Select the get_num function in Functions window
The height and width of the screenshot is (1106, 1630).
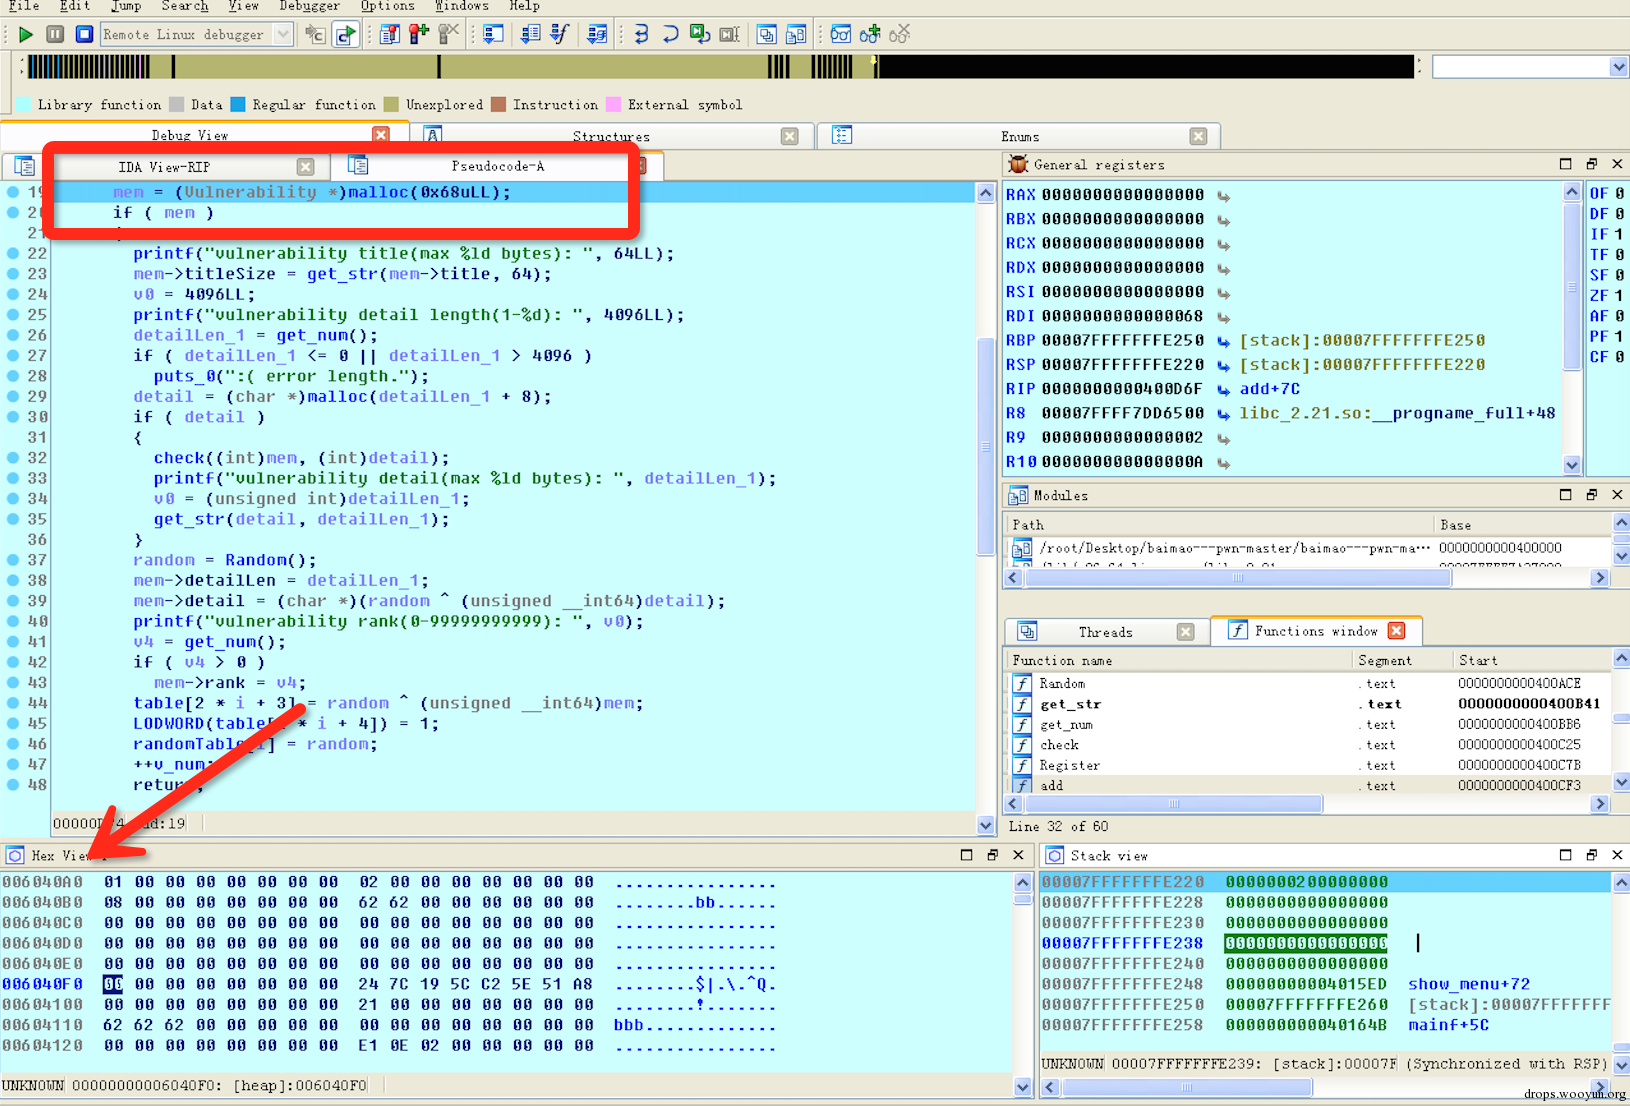pyautogui.click(x=1066, y=725)
